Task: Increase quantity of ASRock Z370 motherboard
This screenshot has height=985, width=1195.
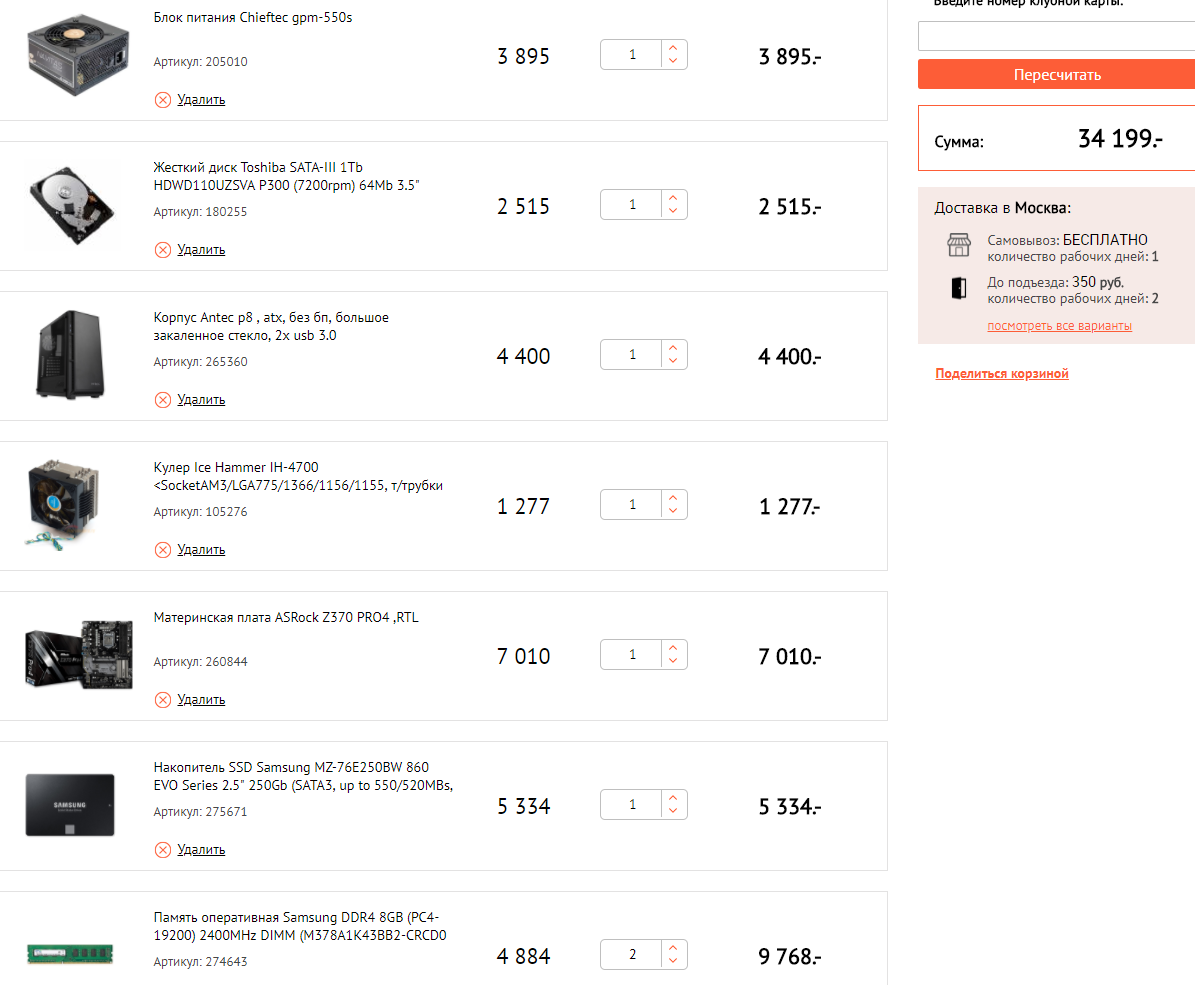Action: (673, 648)
